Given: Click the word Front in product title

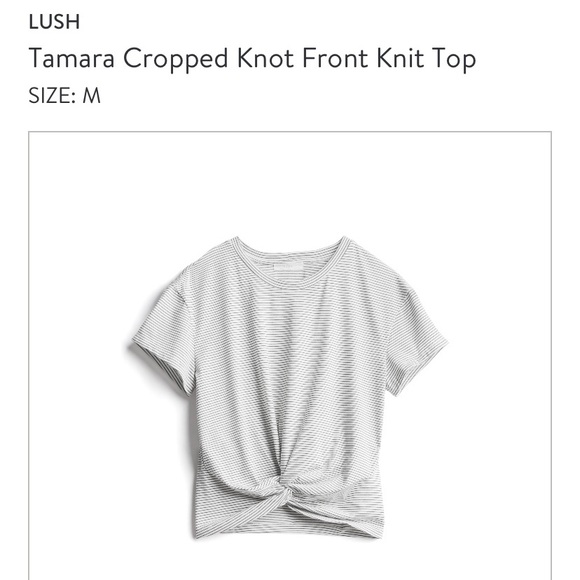Looking at the screenshot, I should click(x=335, y=58).
